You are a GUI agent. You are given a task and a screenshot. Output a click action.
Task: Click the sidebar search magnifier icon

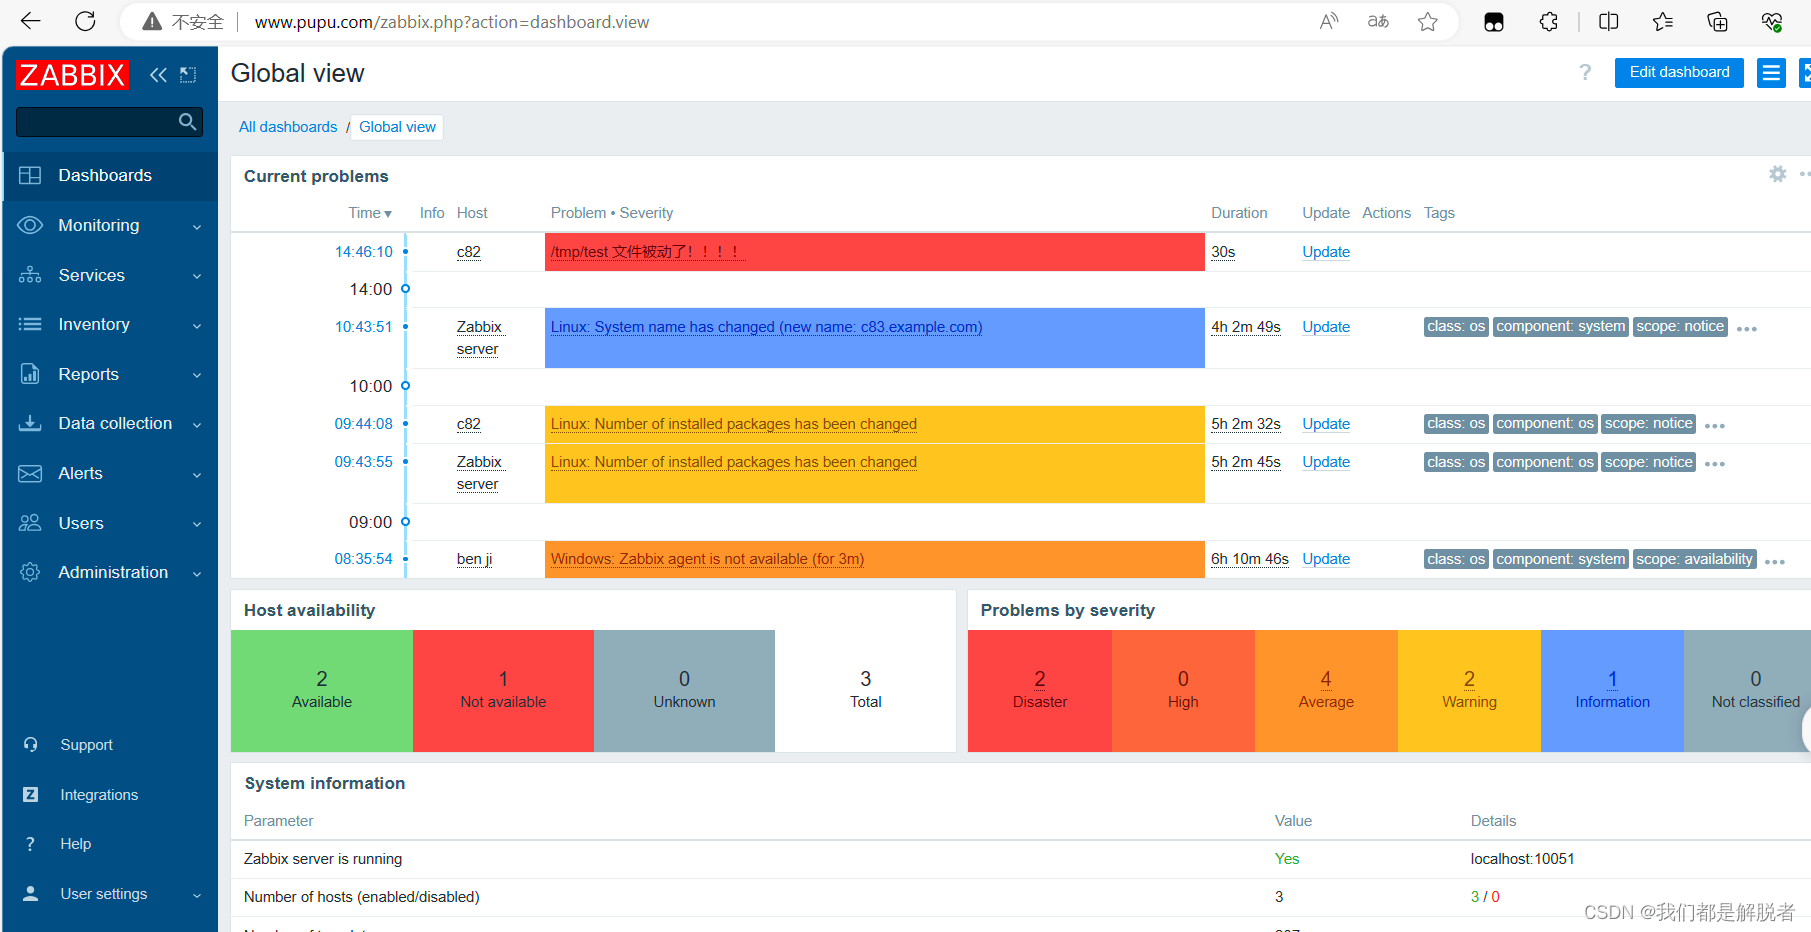[x=187, y=122]
